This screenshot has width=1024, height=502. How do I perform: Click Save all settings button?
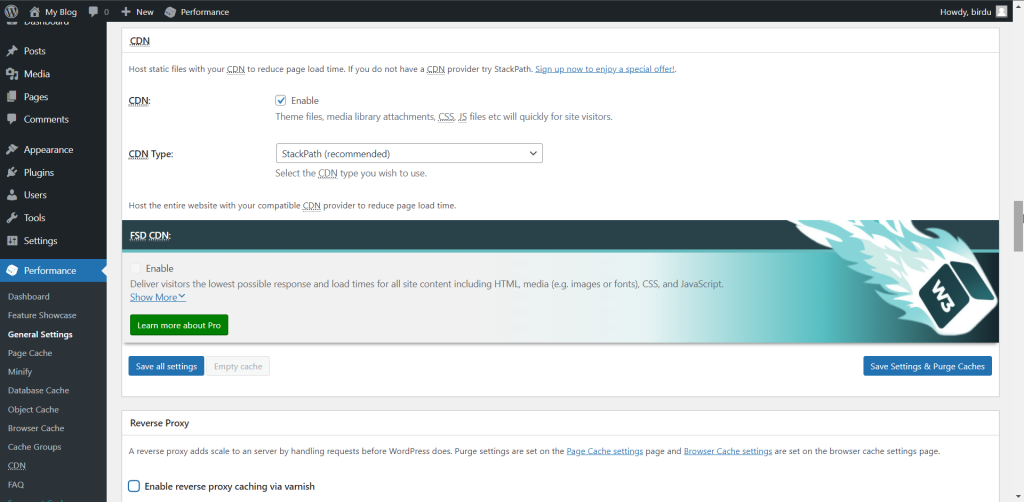pos(166,366)
